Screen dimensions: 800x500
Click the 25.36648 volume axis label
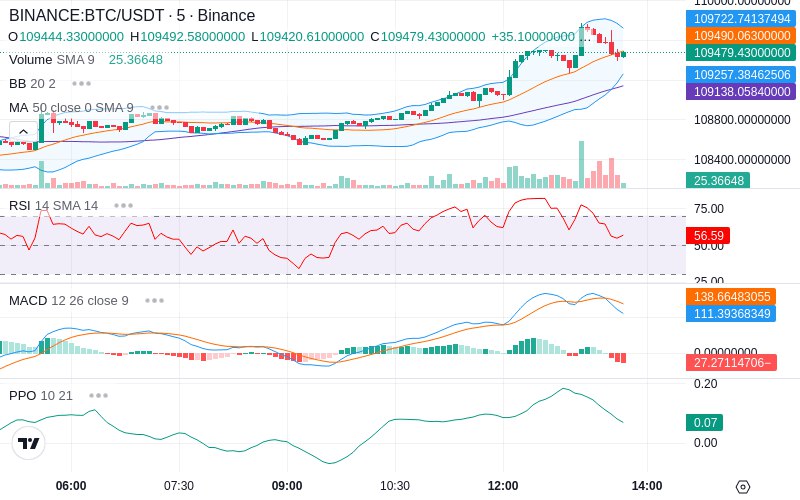coord(718,180)
